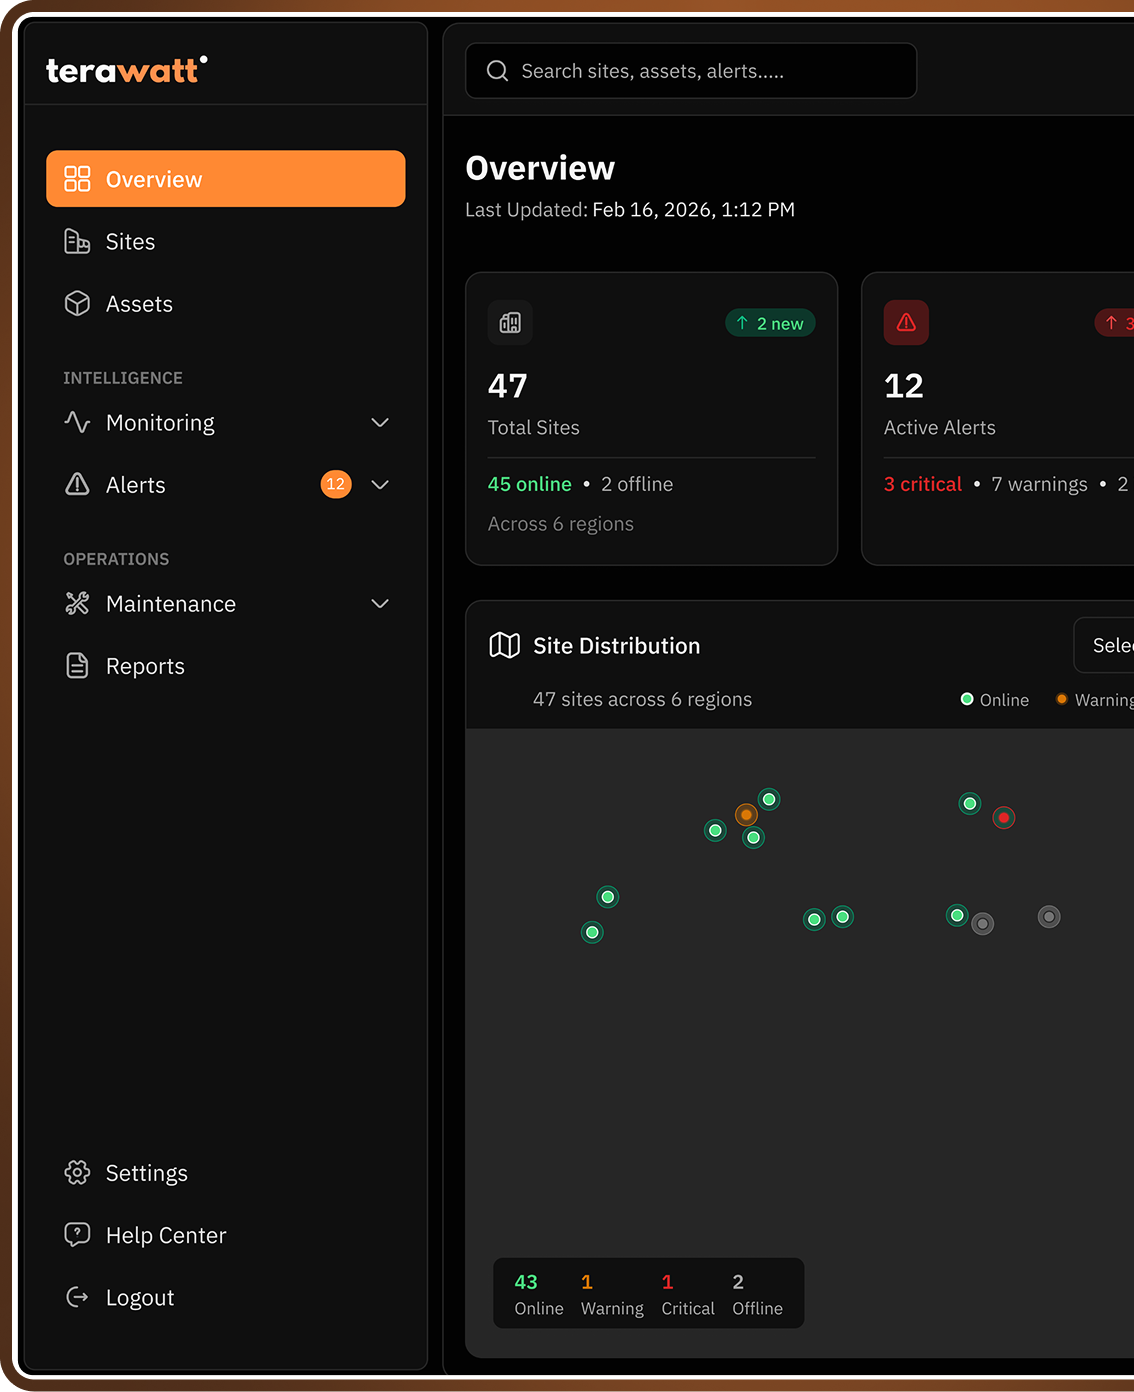
Task: Expand the Monitoring section chevron
Action: pyautogui.click(x=380, y=422)
